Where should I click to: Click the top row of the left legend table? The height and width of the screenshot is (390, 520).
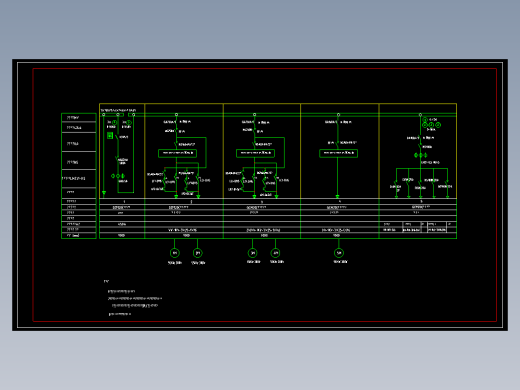click(x=79, y=118)
